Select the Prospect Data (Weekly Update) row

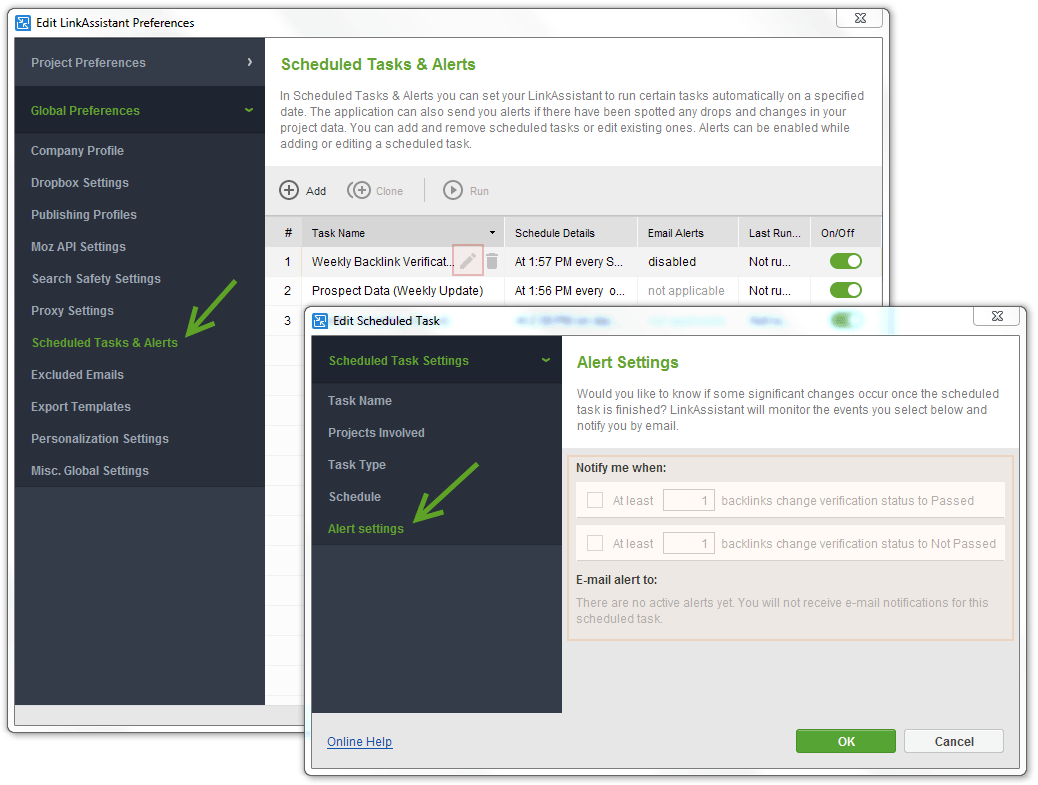[x=573, y=291]
